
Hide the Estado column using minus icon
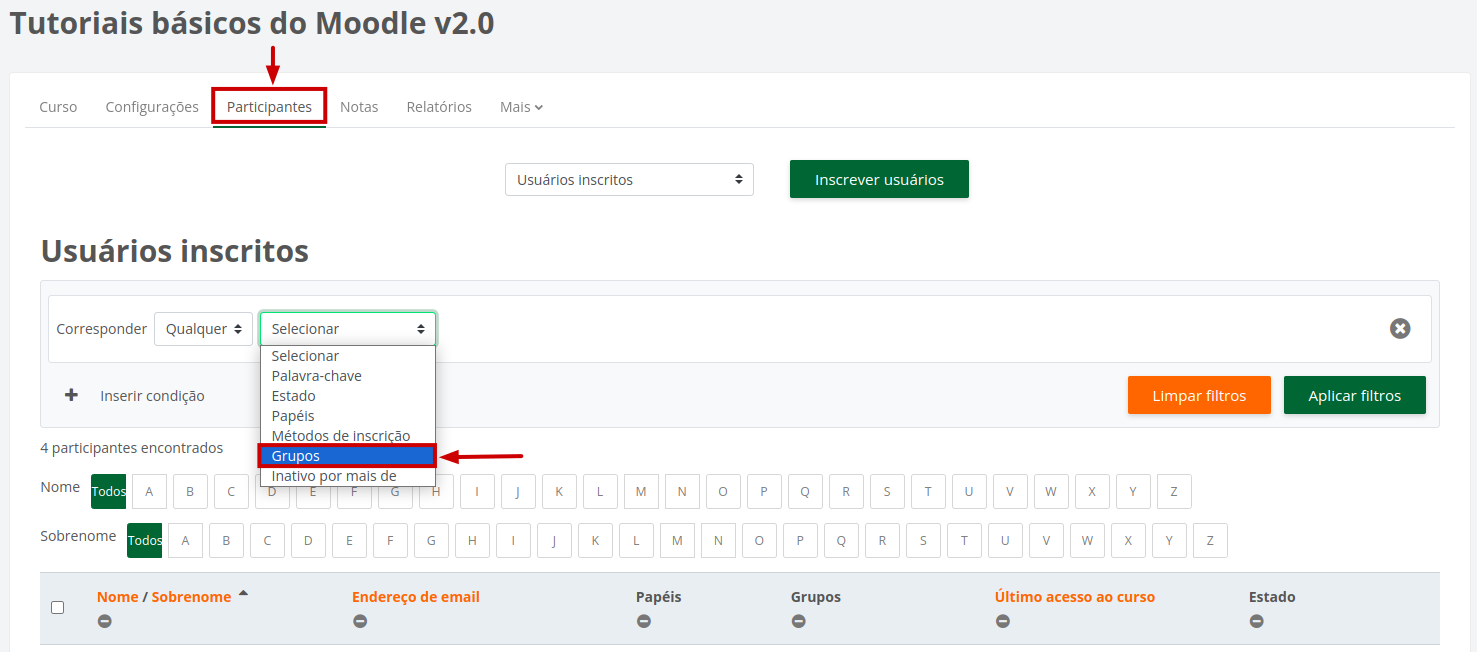[1257, 621]
